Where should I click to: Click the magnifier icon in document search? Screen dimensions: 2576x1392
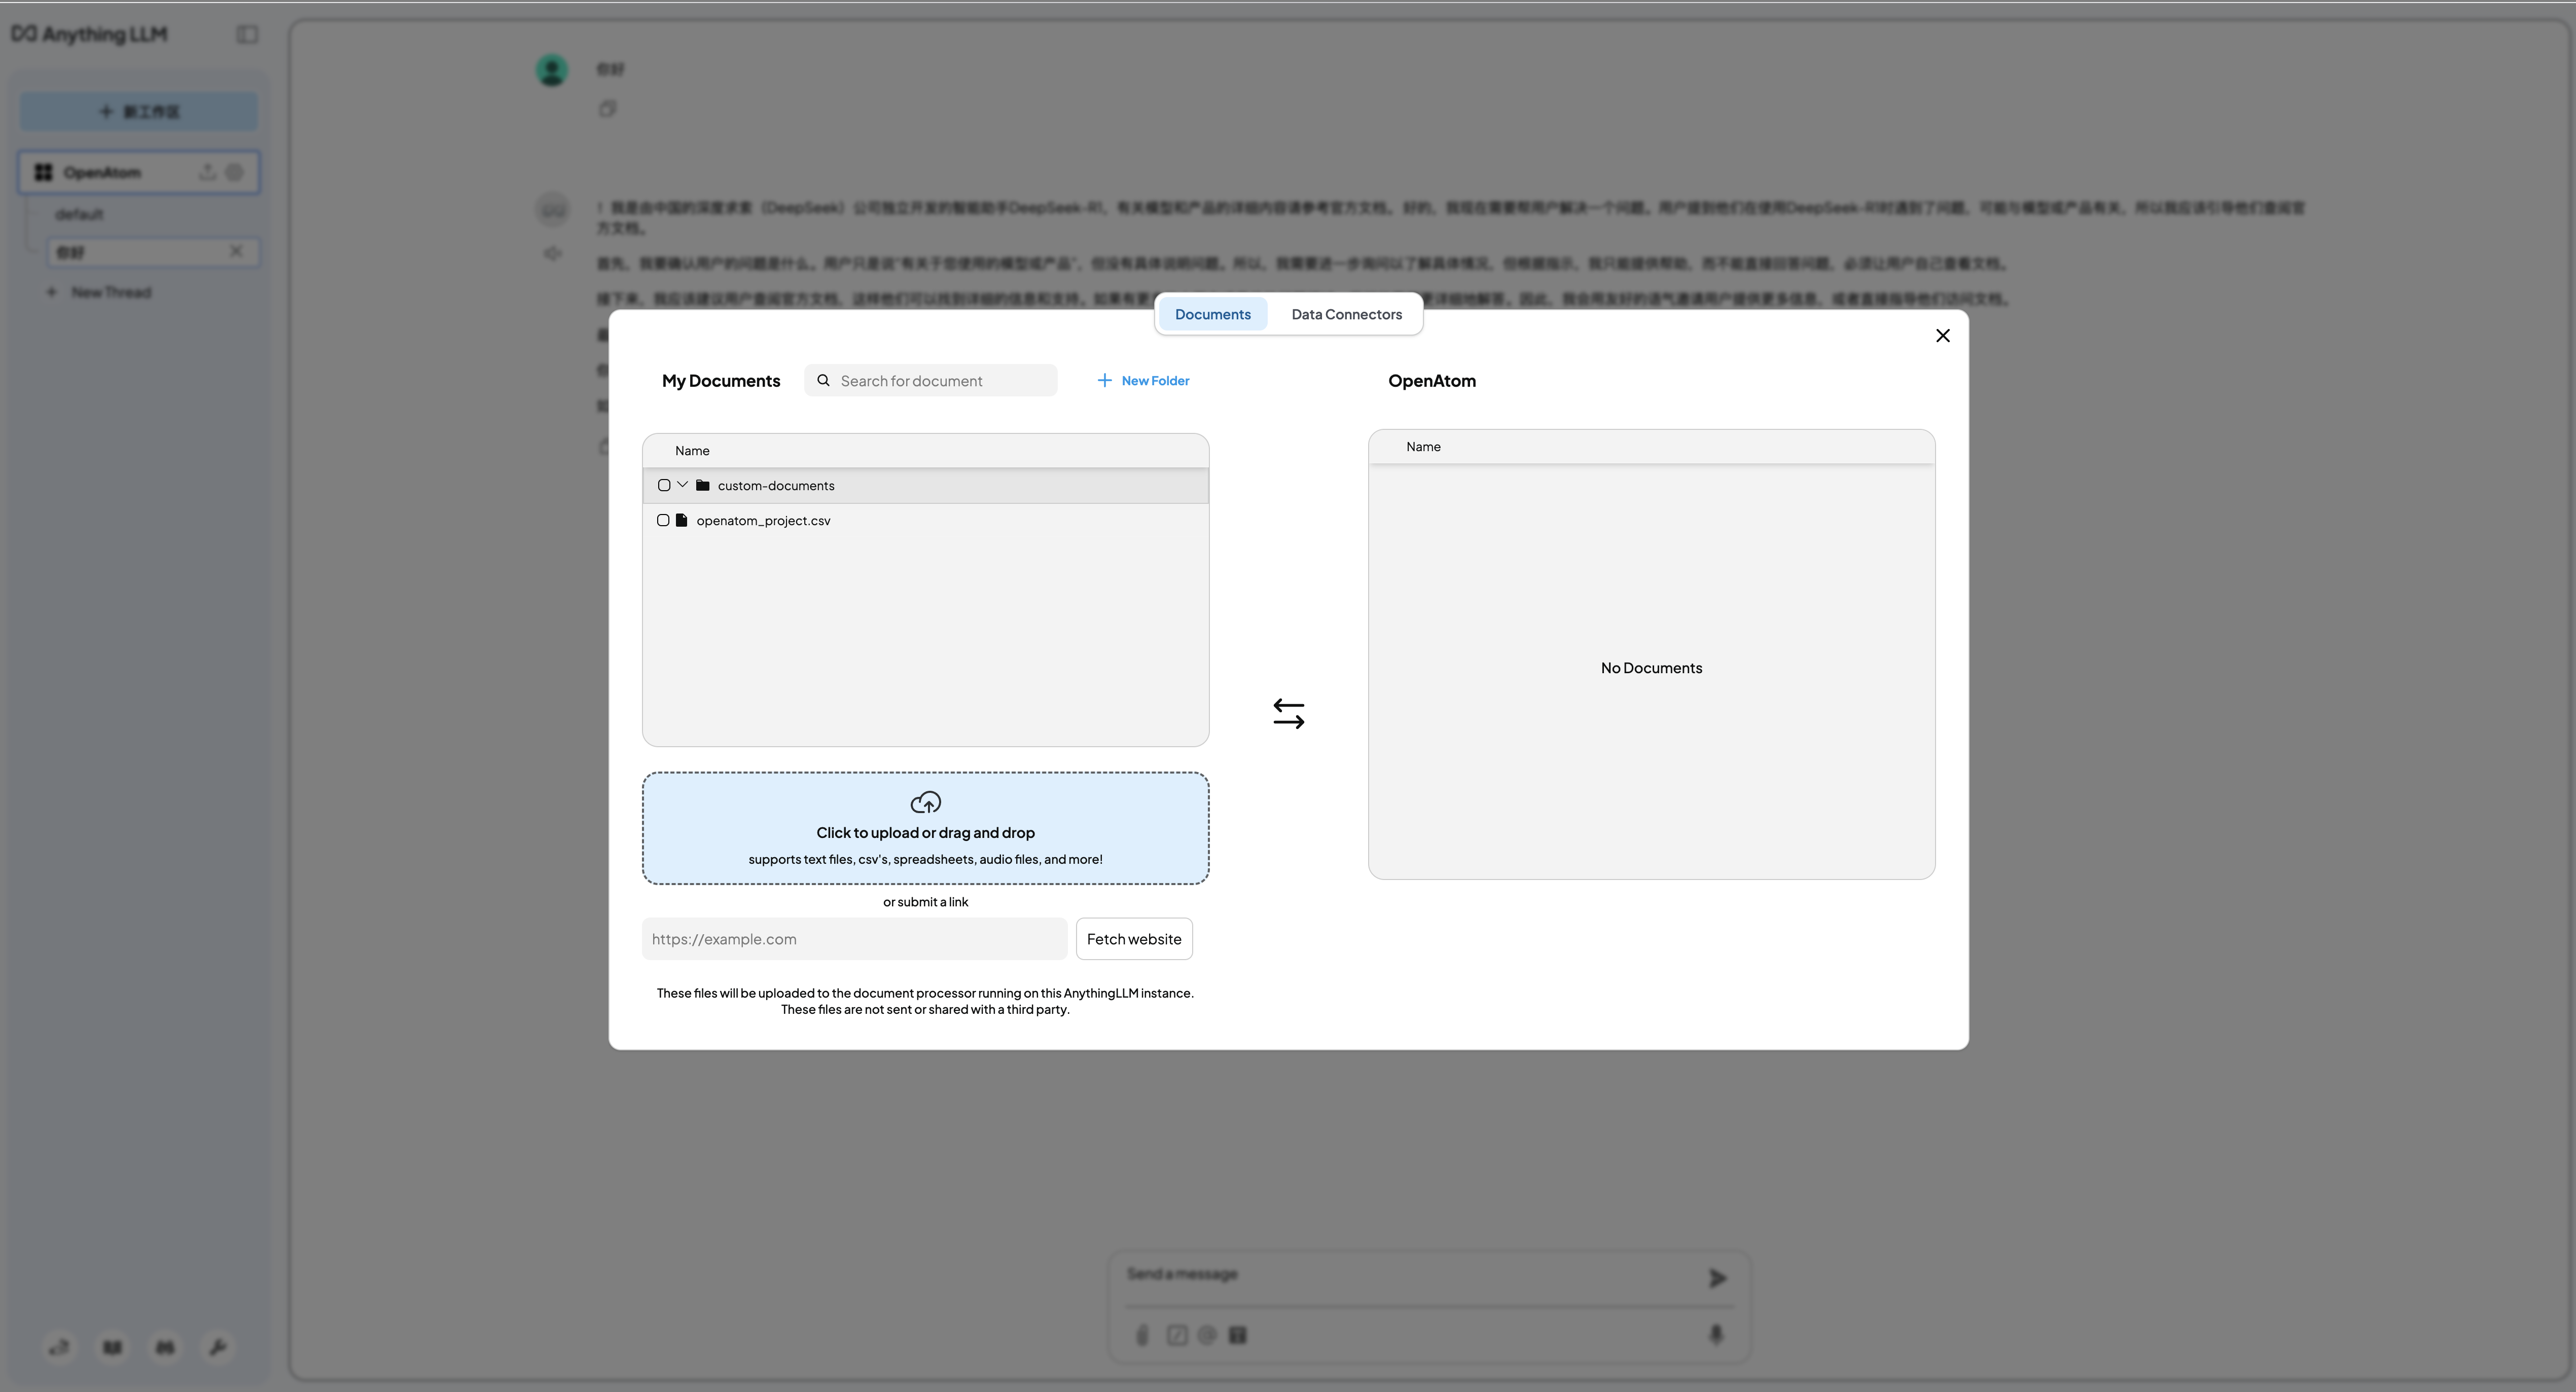[x=823, y=380]
